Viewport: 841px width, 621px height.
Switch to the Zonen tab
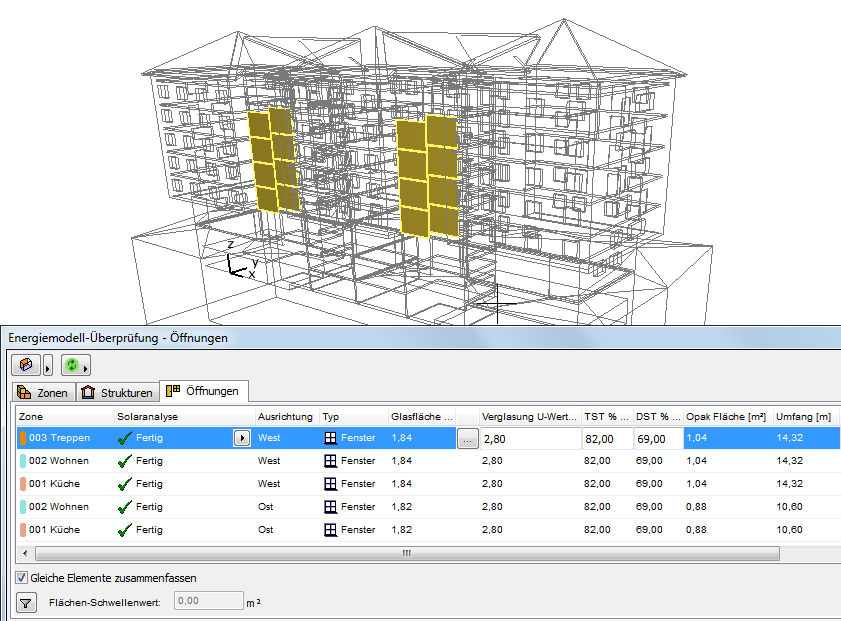pyautogui.click(x=43, y=392)
